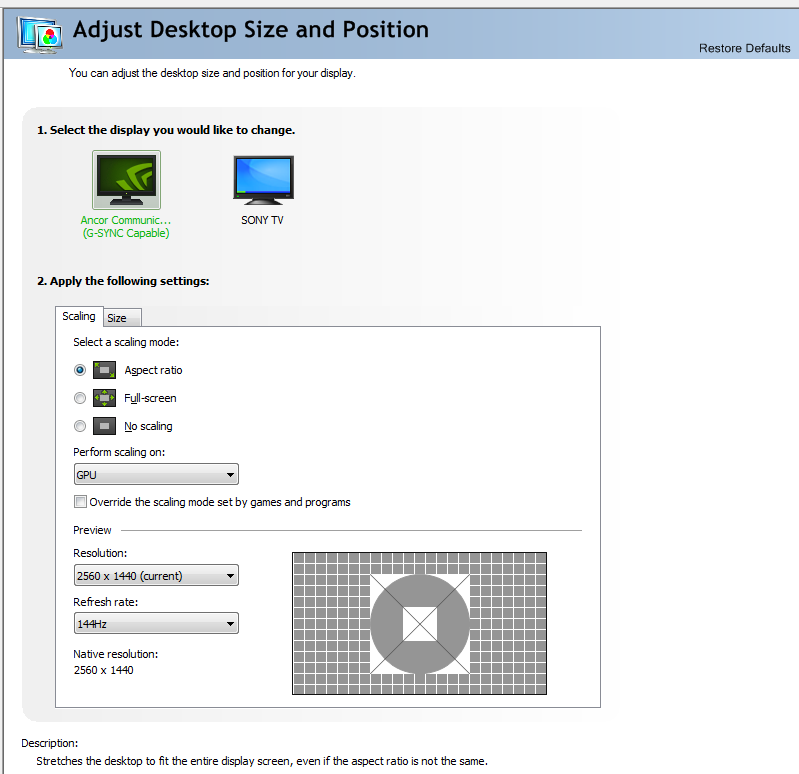Open the Resolution 2560 x 1440 dropdown
Screen dimensions: 799x774
point(156,575)
